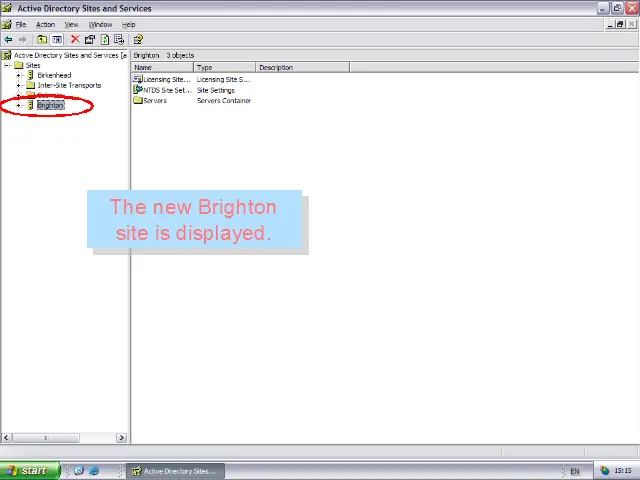Open Internet Explorer from quick launch
The height and width of the screenshot is (480, 640).
coord(94,471)
